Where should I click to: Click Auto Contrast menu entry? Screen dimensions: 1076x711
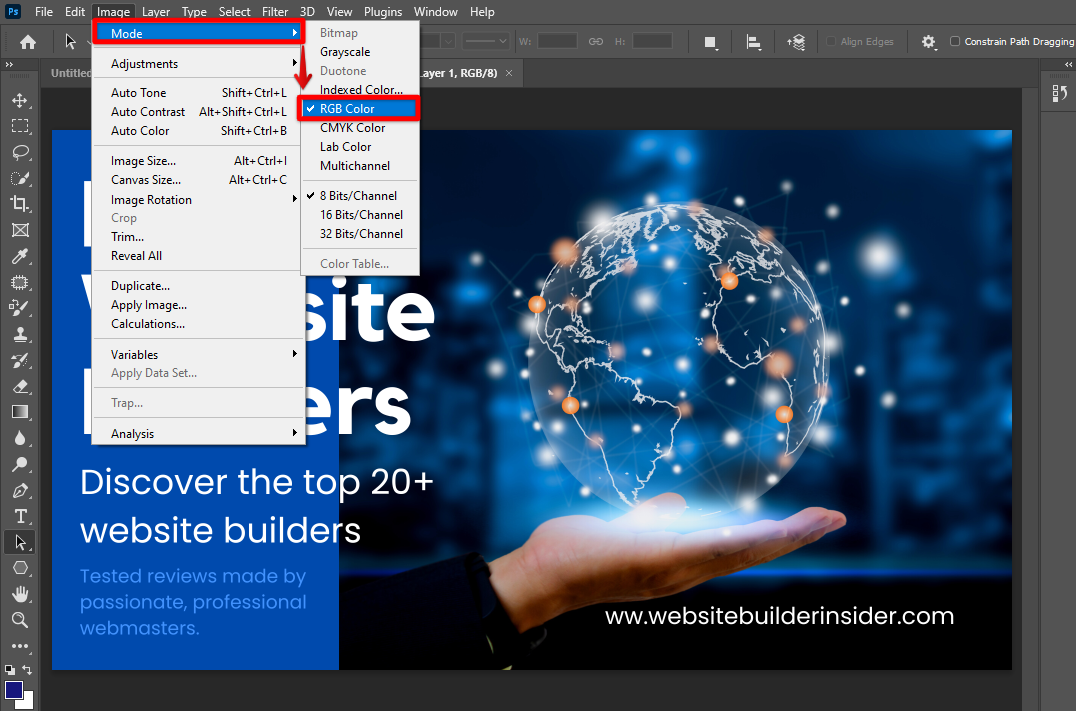coord(148,112)
